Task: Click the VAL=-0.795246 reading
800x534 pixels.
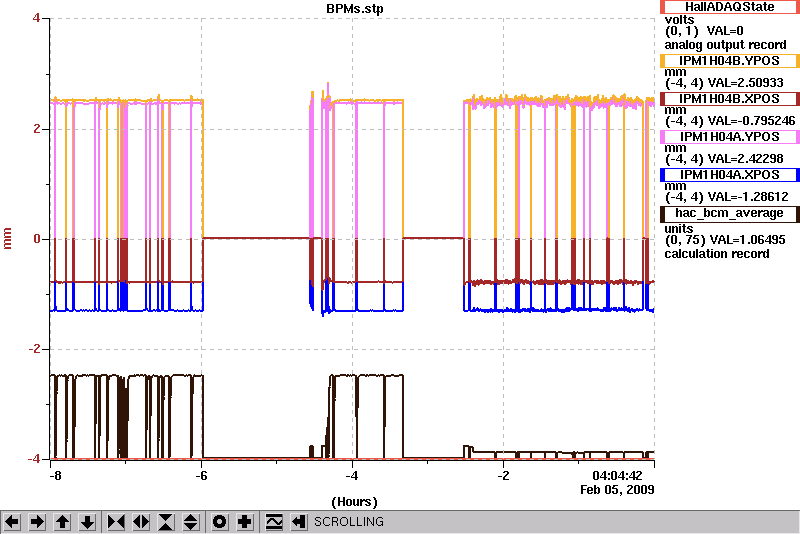Action: 751,121
